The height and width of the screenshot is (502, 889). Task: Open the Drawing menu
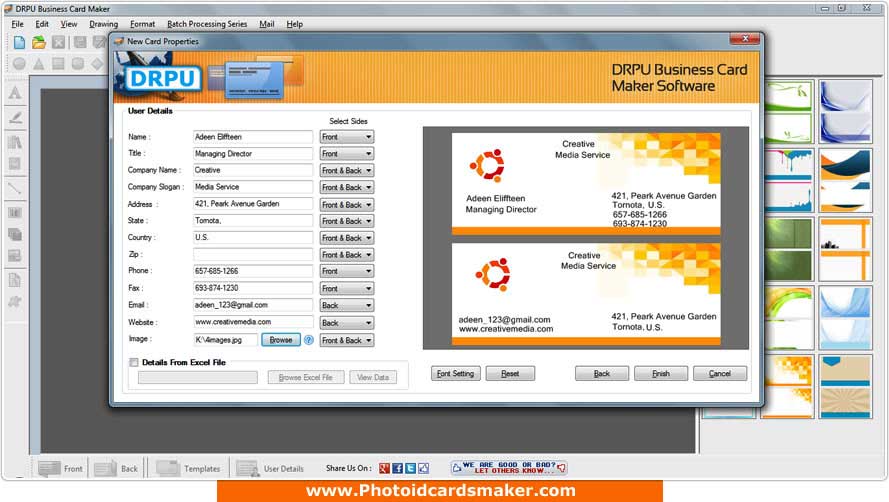point(103,24)
